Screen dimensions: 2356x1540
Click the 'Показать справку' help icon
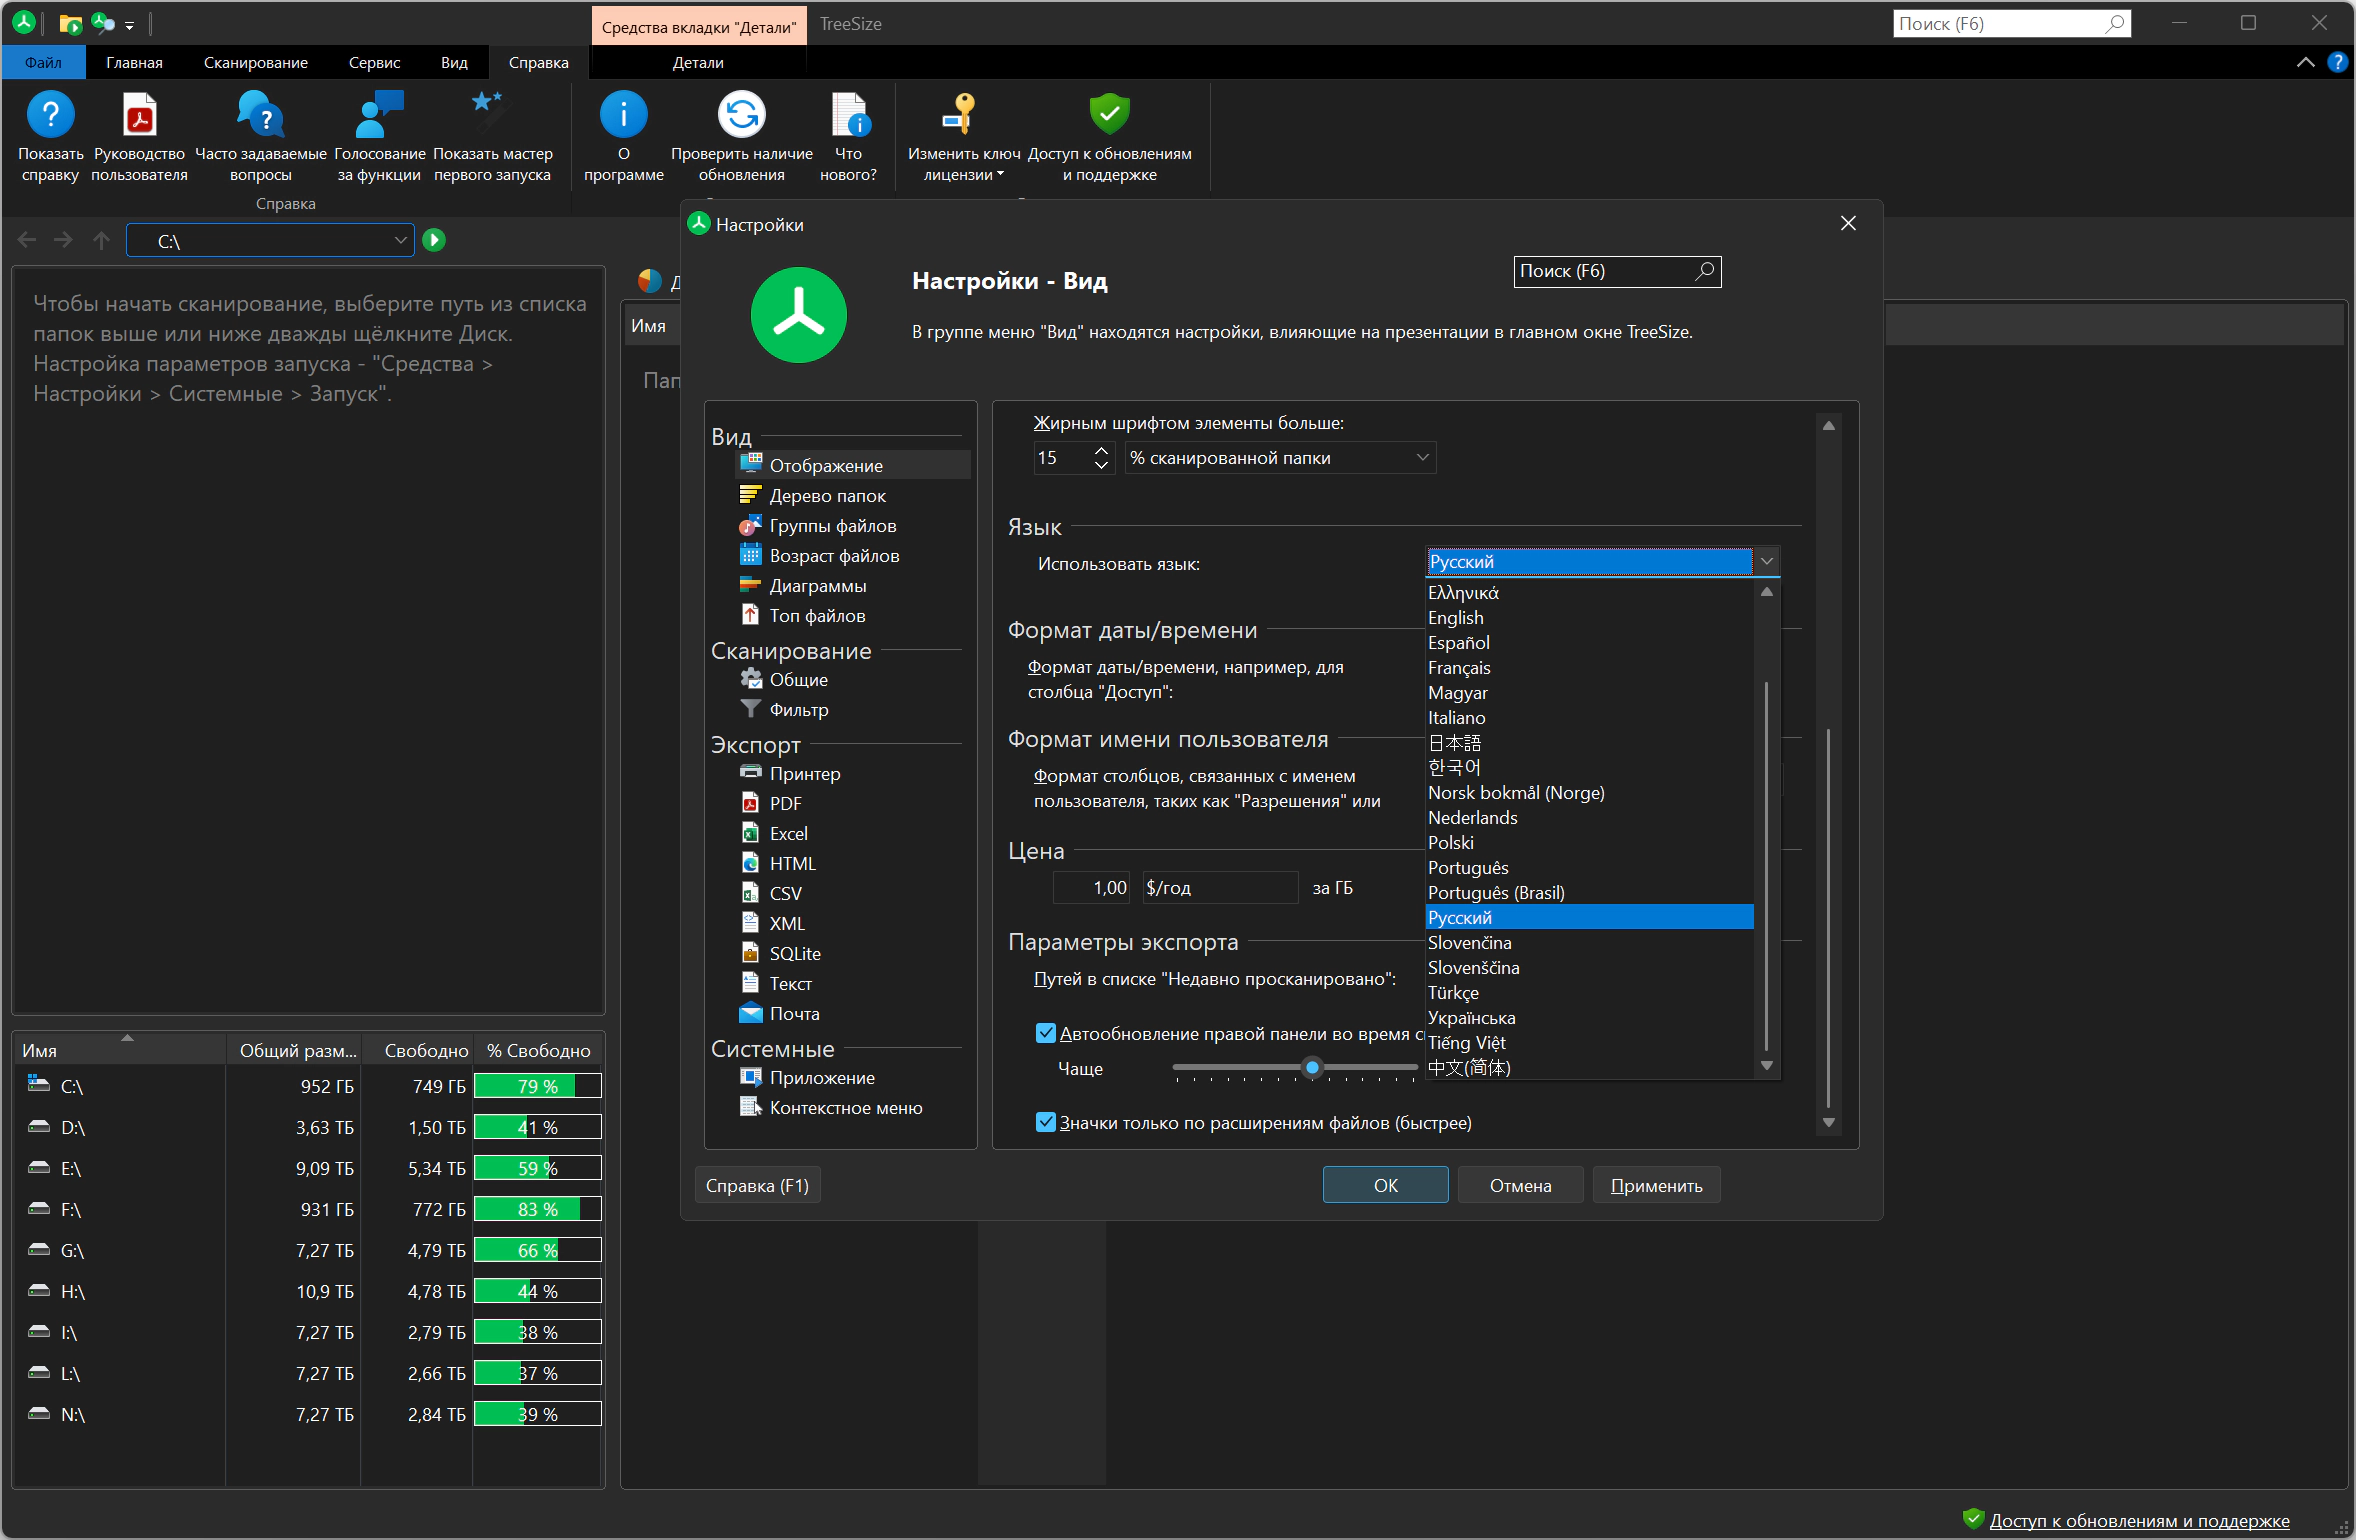(x=50, y=116)
